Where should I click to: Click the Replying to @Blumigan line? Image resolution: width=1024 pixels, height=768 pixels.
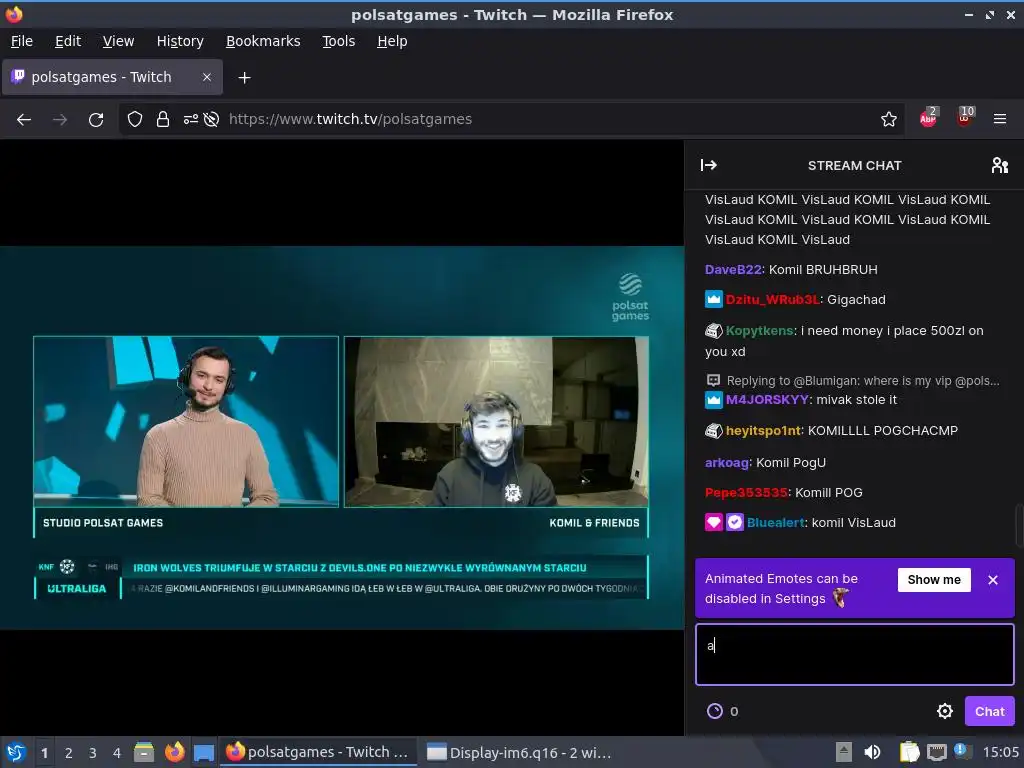pyautogui.click(x=862, y=381)
